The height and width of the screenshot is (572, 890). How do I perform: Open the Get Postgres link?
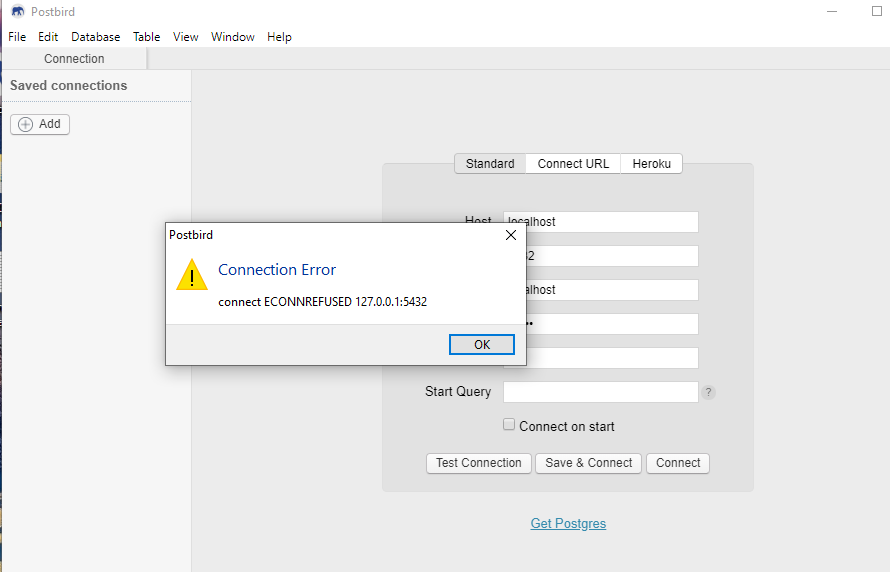(568, 523)
